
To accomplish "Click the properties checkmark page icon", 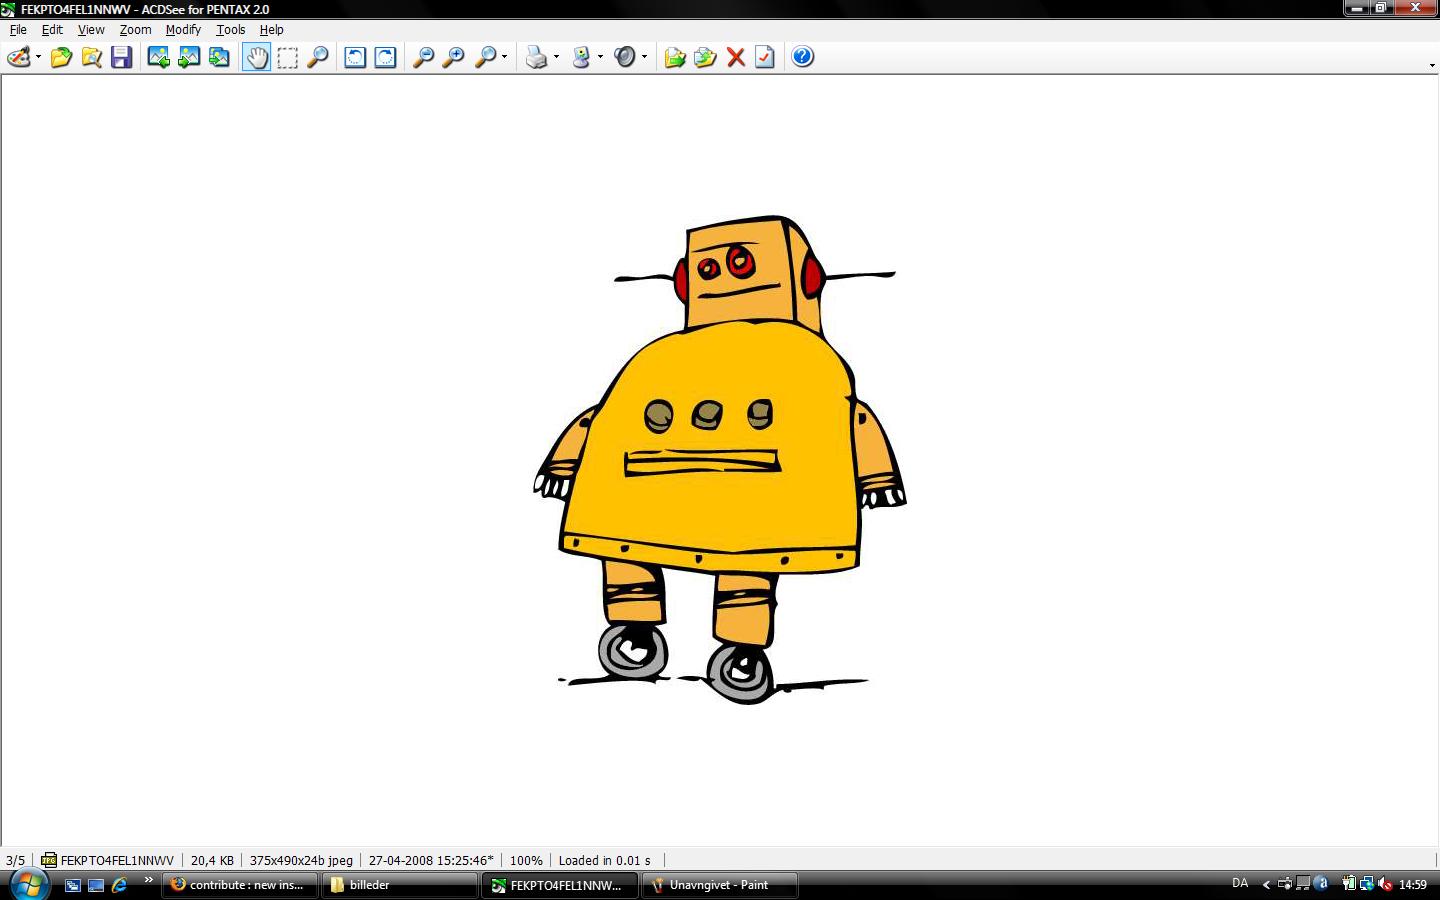I will [x=765, y=57].
